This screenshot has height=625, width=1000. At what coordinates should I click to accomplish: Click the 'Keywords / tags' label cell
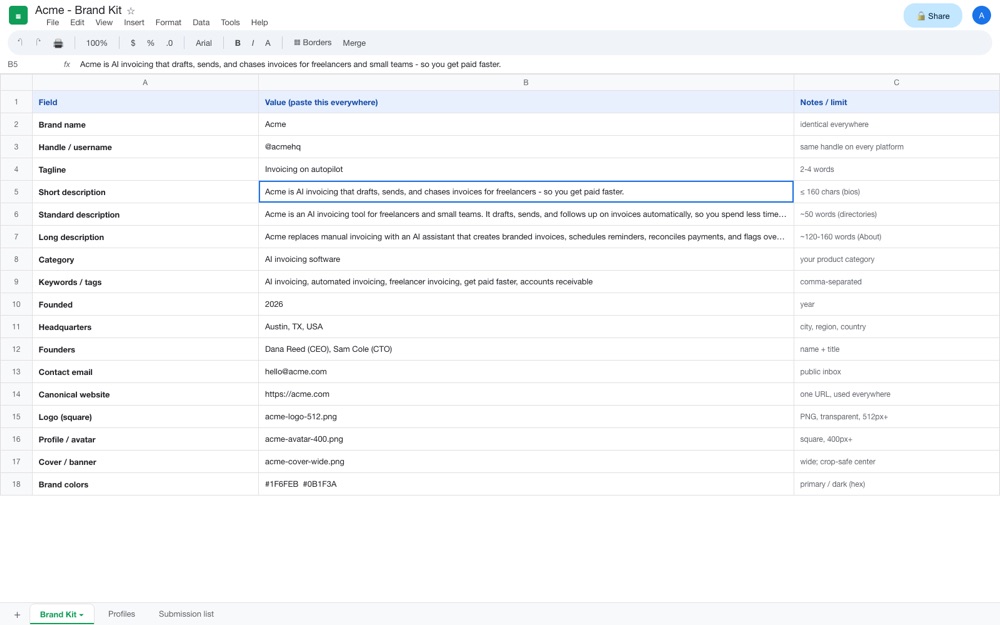click(145, 282)
